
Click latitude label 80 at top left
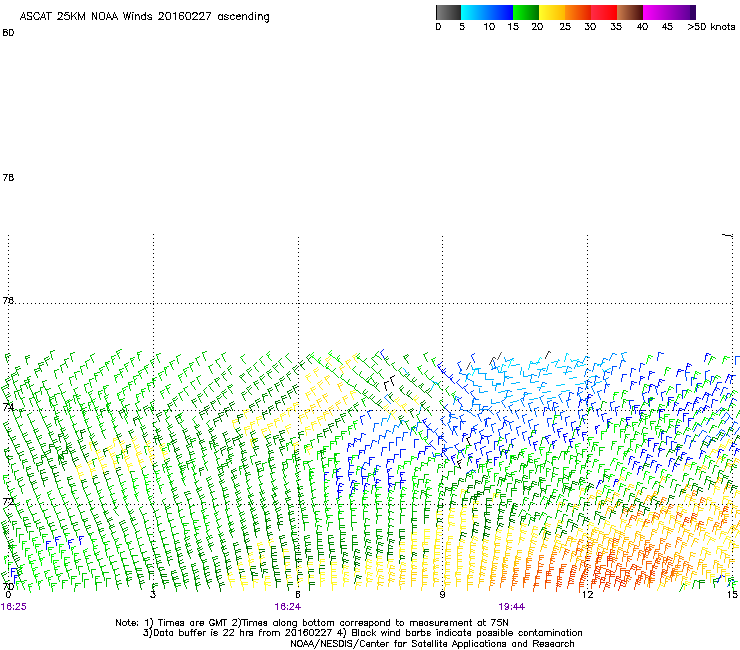tap(8, 33)
